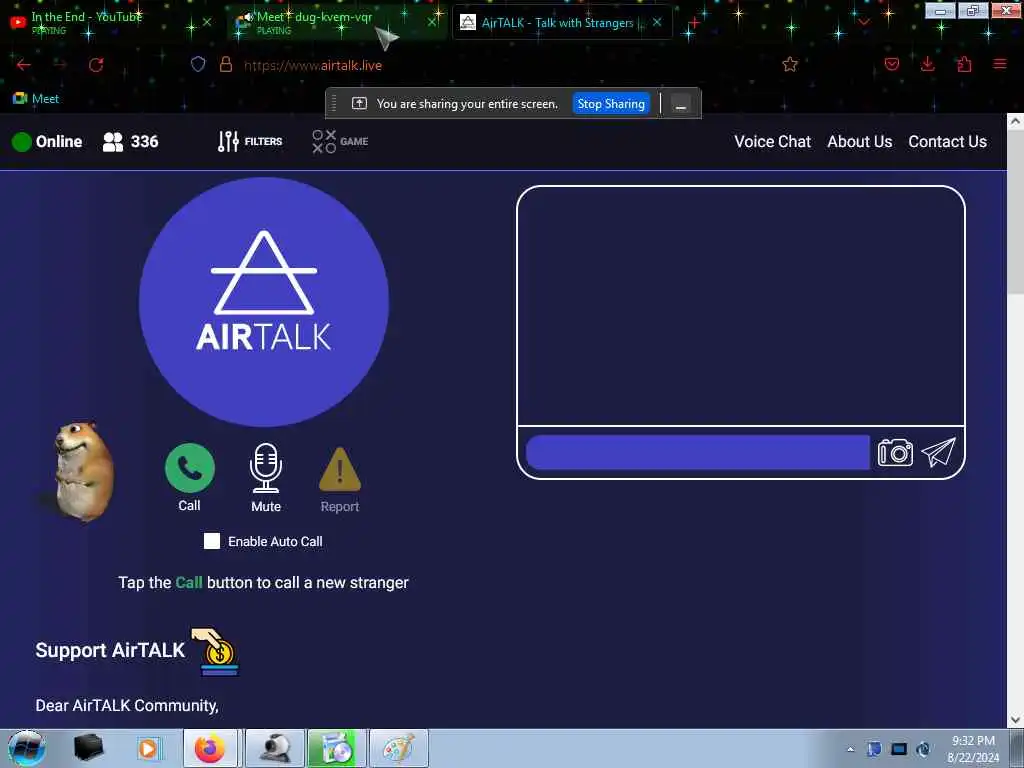
Task: Open the webcam app in taskbar
Action: [x=276, y=748]
